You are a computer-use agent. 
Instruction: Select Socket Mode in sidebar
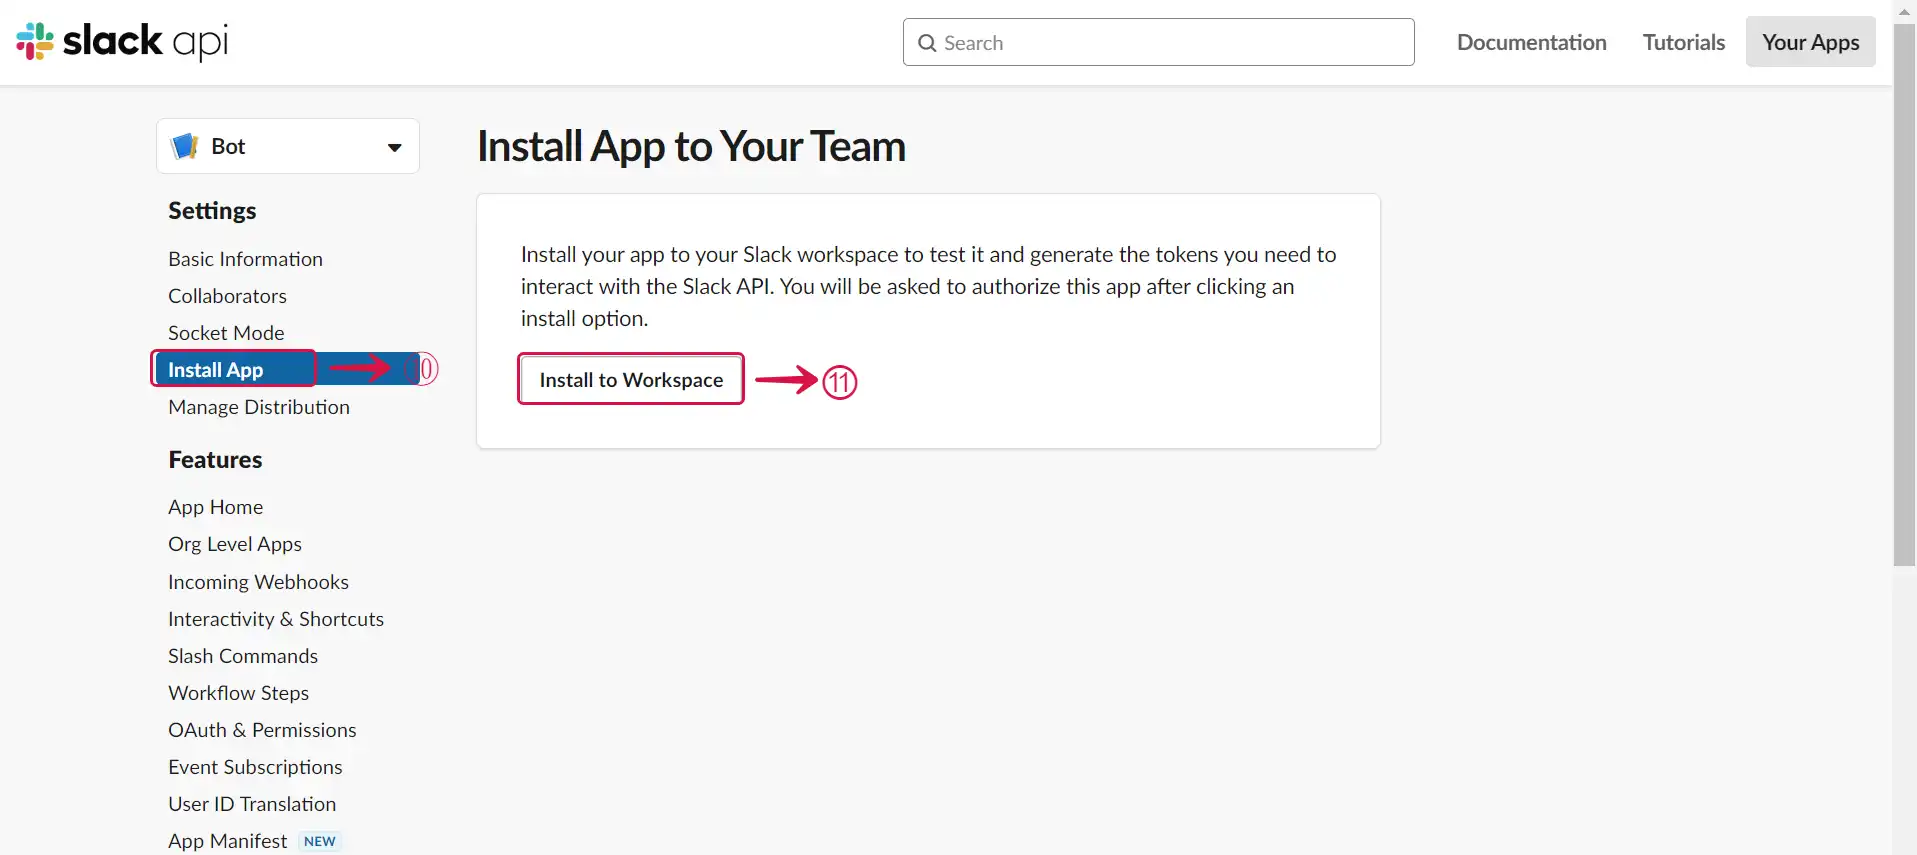(226, 333)
